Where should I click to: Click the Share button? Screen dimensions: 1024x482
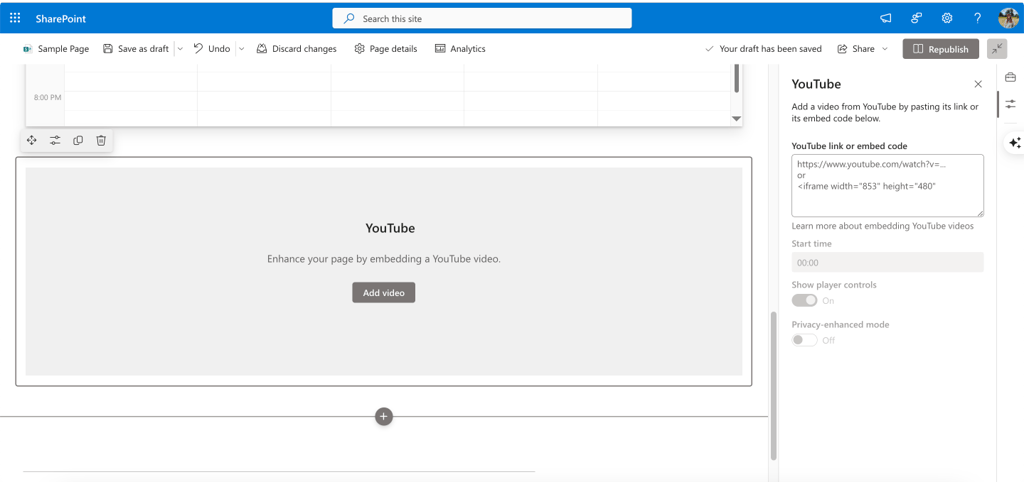coord(856,49)
